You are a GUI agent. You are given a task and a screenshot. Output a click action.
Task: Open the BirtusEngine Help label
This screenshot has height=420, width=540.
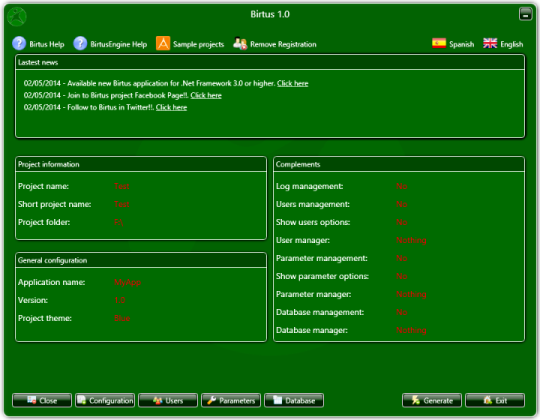[119, 44]
